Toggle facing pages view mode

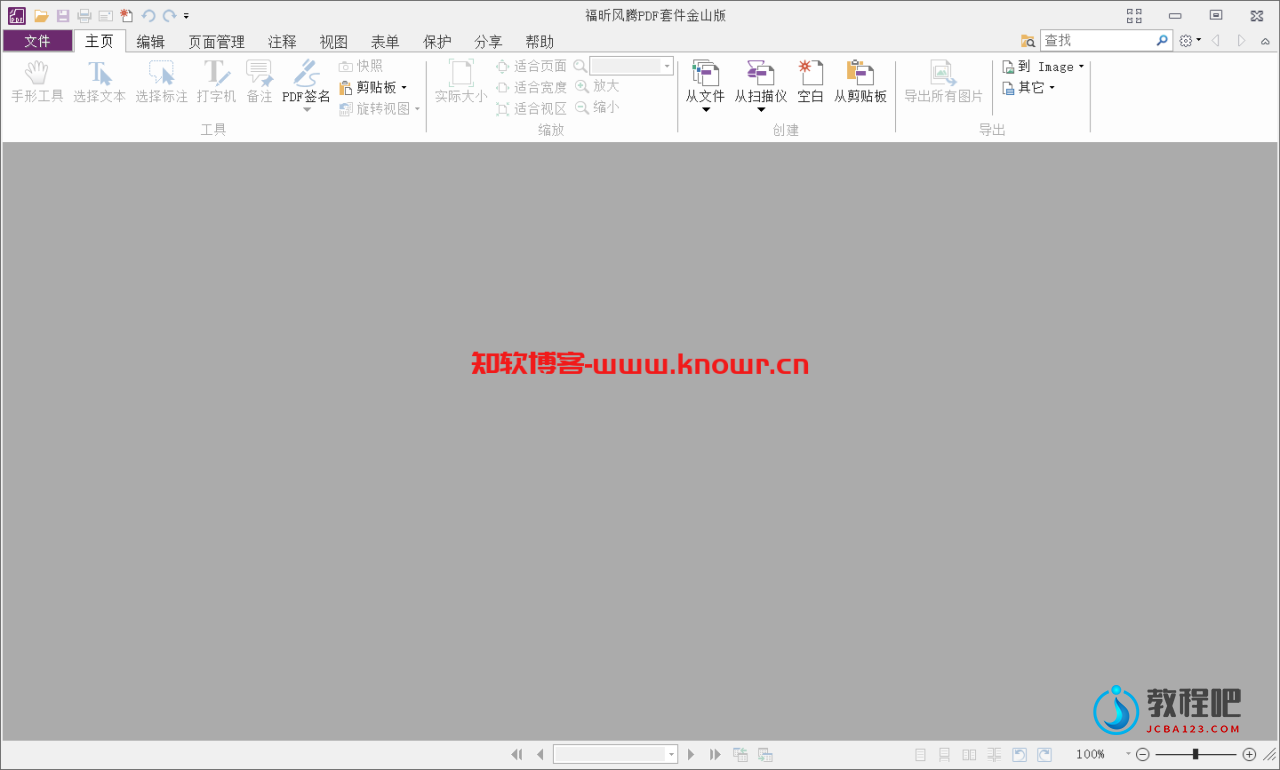pos(969,754)
